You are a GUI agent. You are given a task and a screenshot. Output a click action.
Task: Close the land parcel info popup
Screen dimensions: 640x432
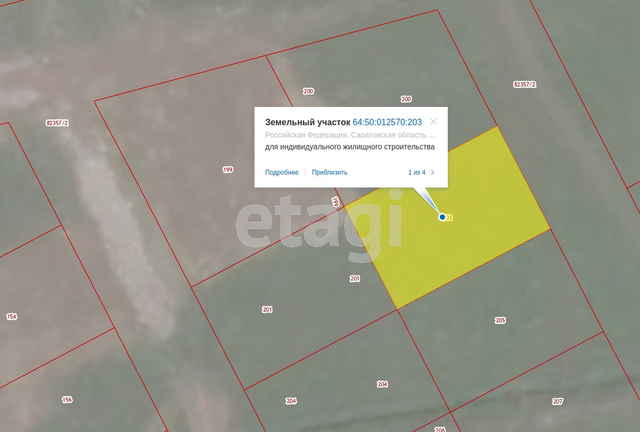click(x=433, y=122)
